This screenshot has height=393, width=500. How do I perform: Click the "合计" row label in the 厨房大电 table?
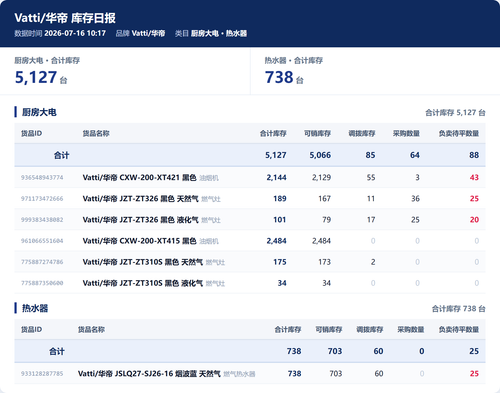[62, 155]
